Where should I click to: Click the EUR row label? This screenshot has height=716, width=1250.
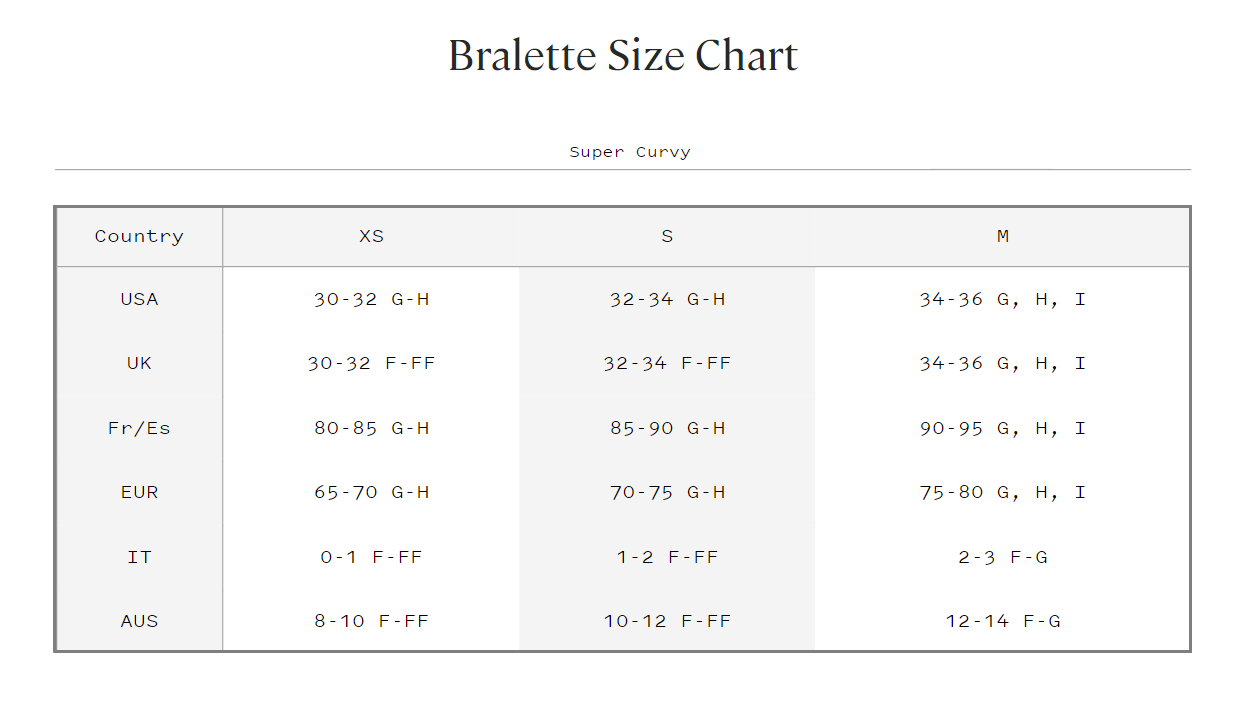click(139, 492)
